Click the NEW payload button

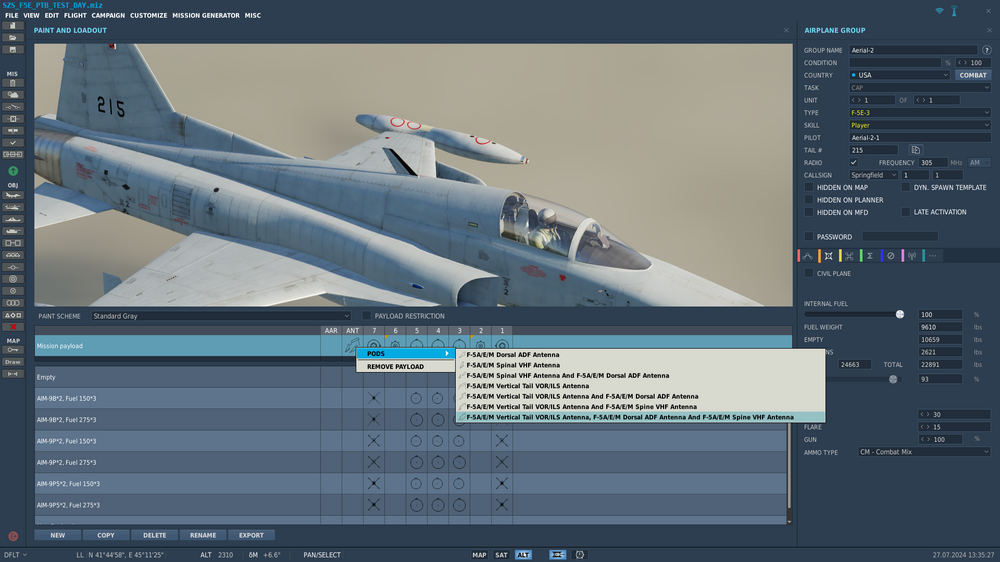coord(57,535)
